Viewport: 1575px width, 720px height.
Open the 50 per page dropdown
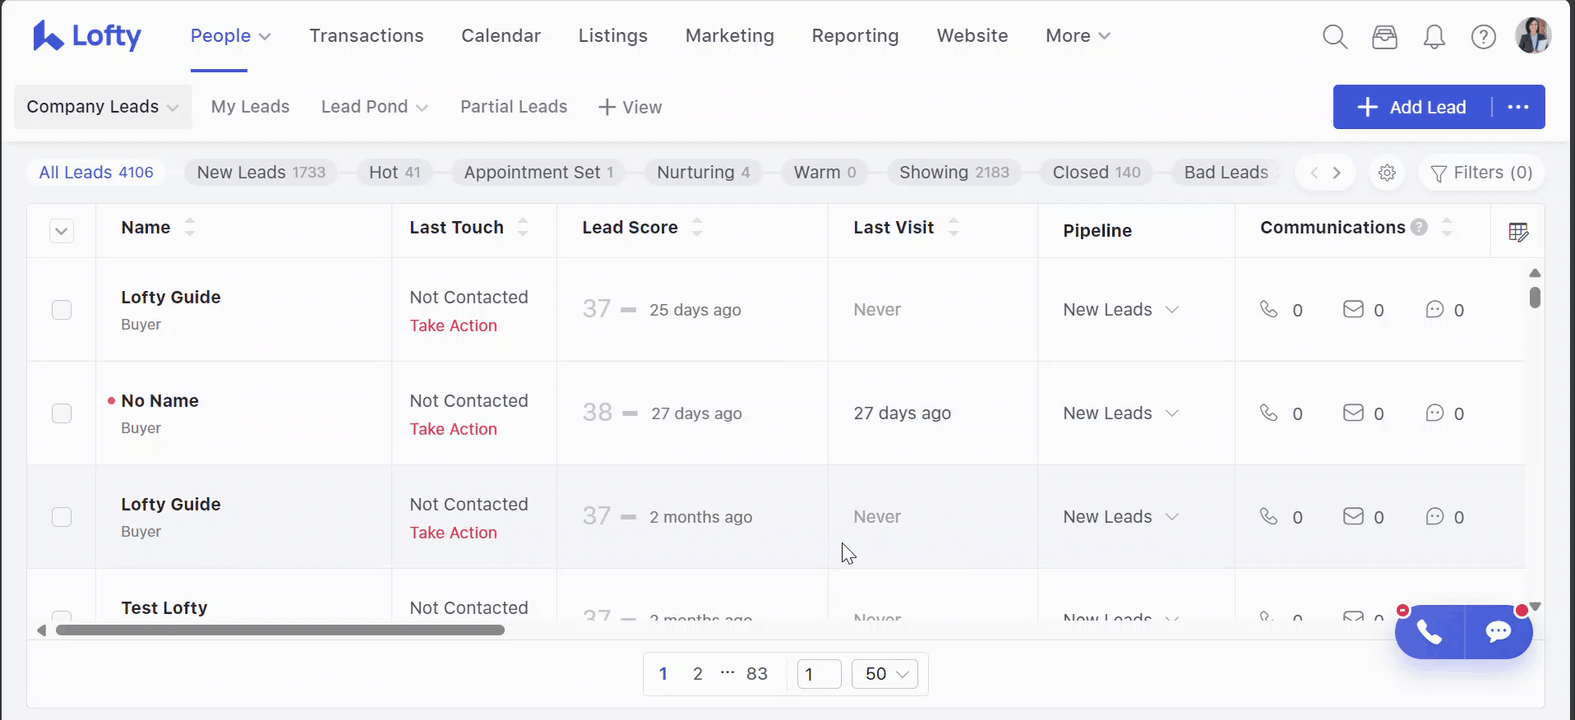[x=885, y=674]
